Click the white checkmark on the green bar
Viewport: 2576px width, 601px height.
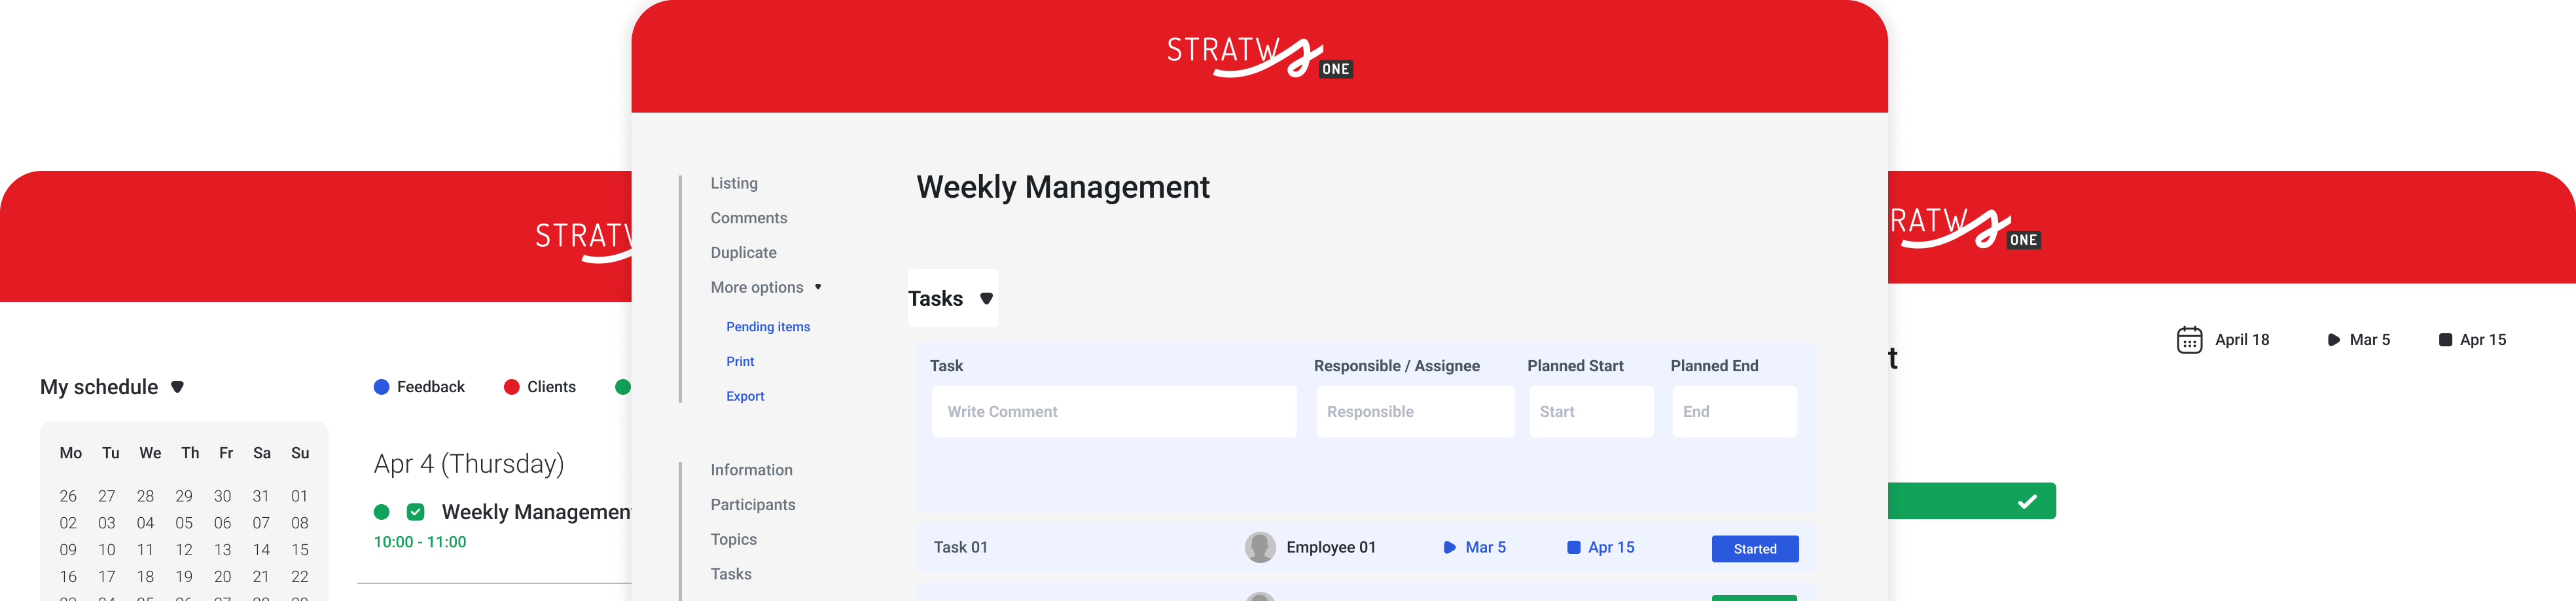pyautogui.click(x=2026, y=501)
